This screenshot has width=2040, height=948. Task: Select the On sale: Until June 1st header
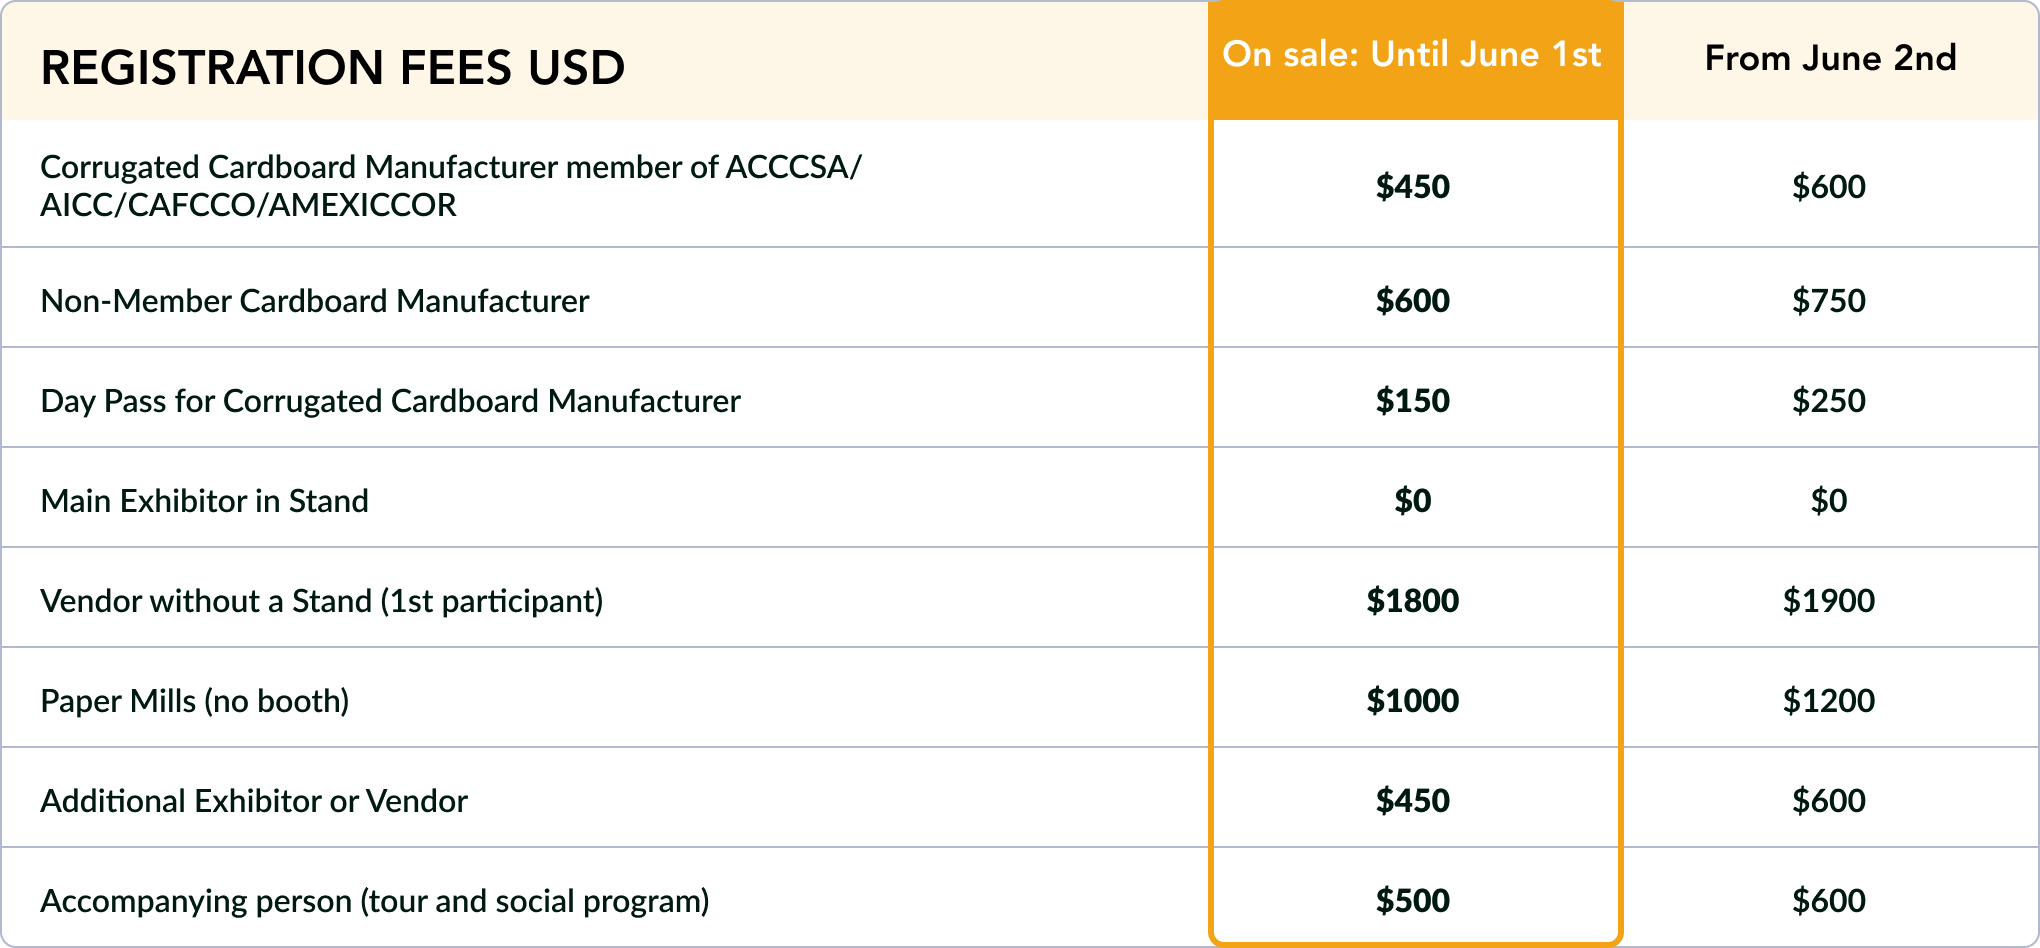pos(1412,54)
